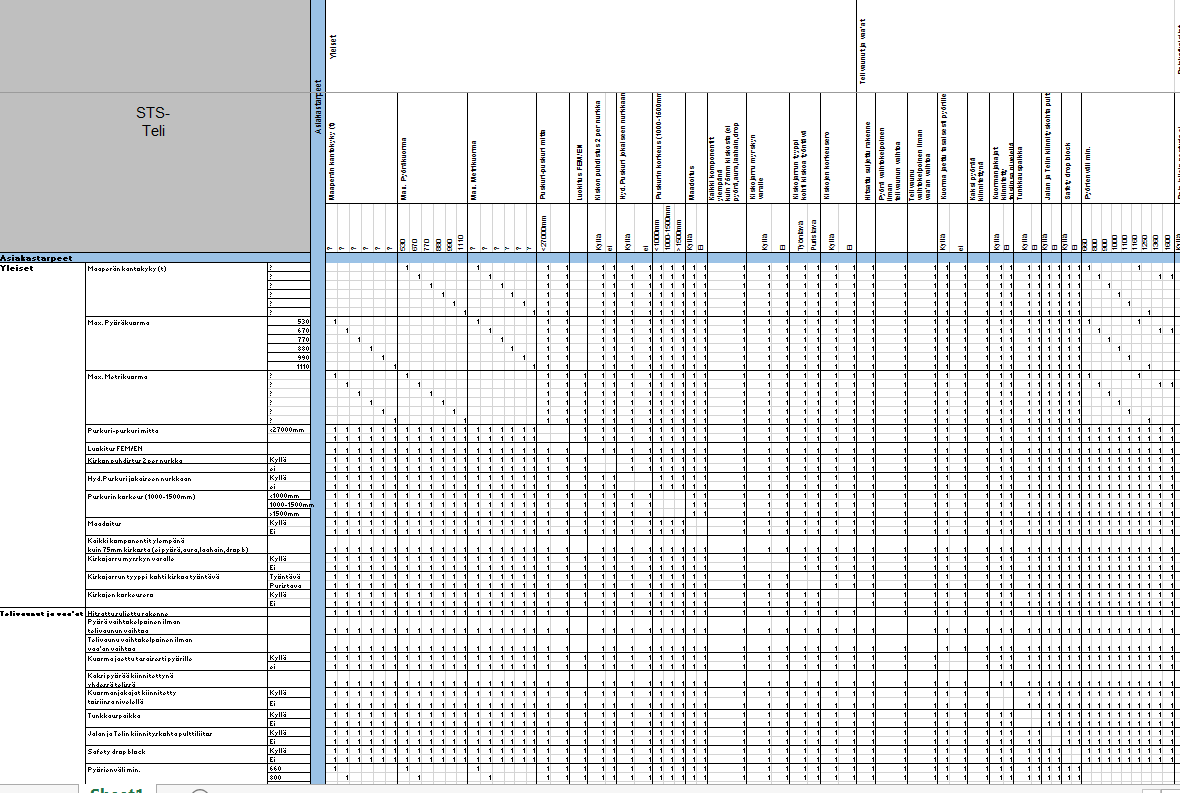Select the '770' value cell in left value column
The width and height of the screenshot is (1180, 793).
[289, 340]
